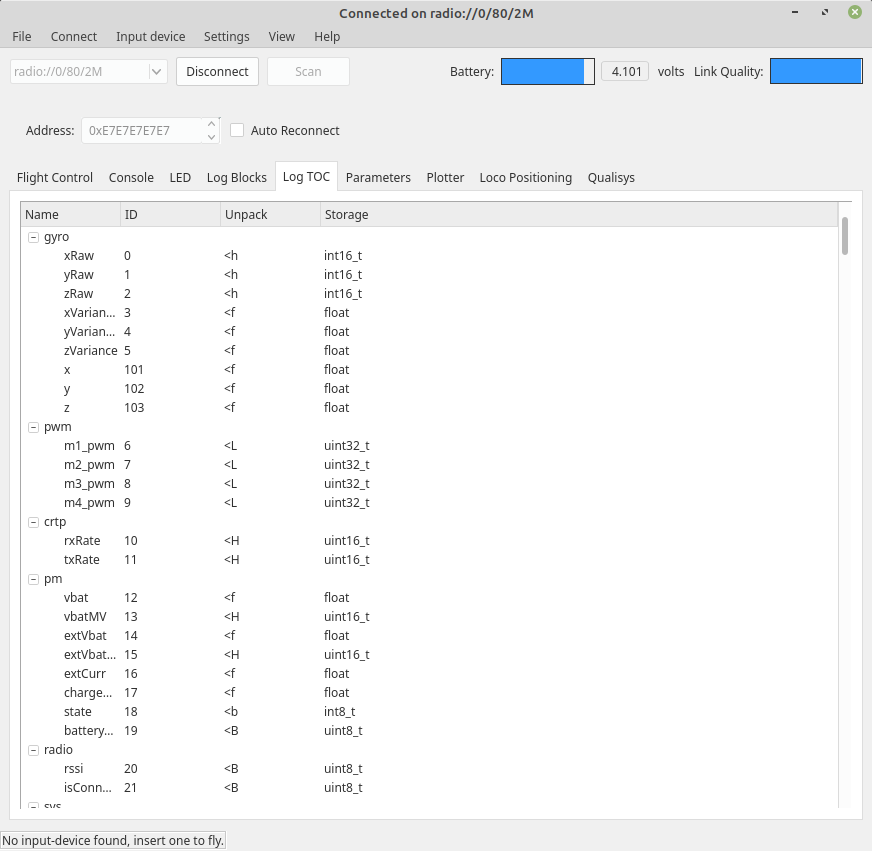Click the vertical scrollbar in Log TOC
Screen dimensions: 872x851
(845, 237)
